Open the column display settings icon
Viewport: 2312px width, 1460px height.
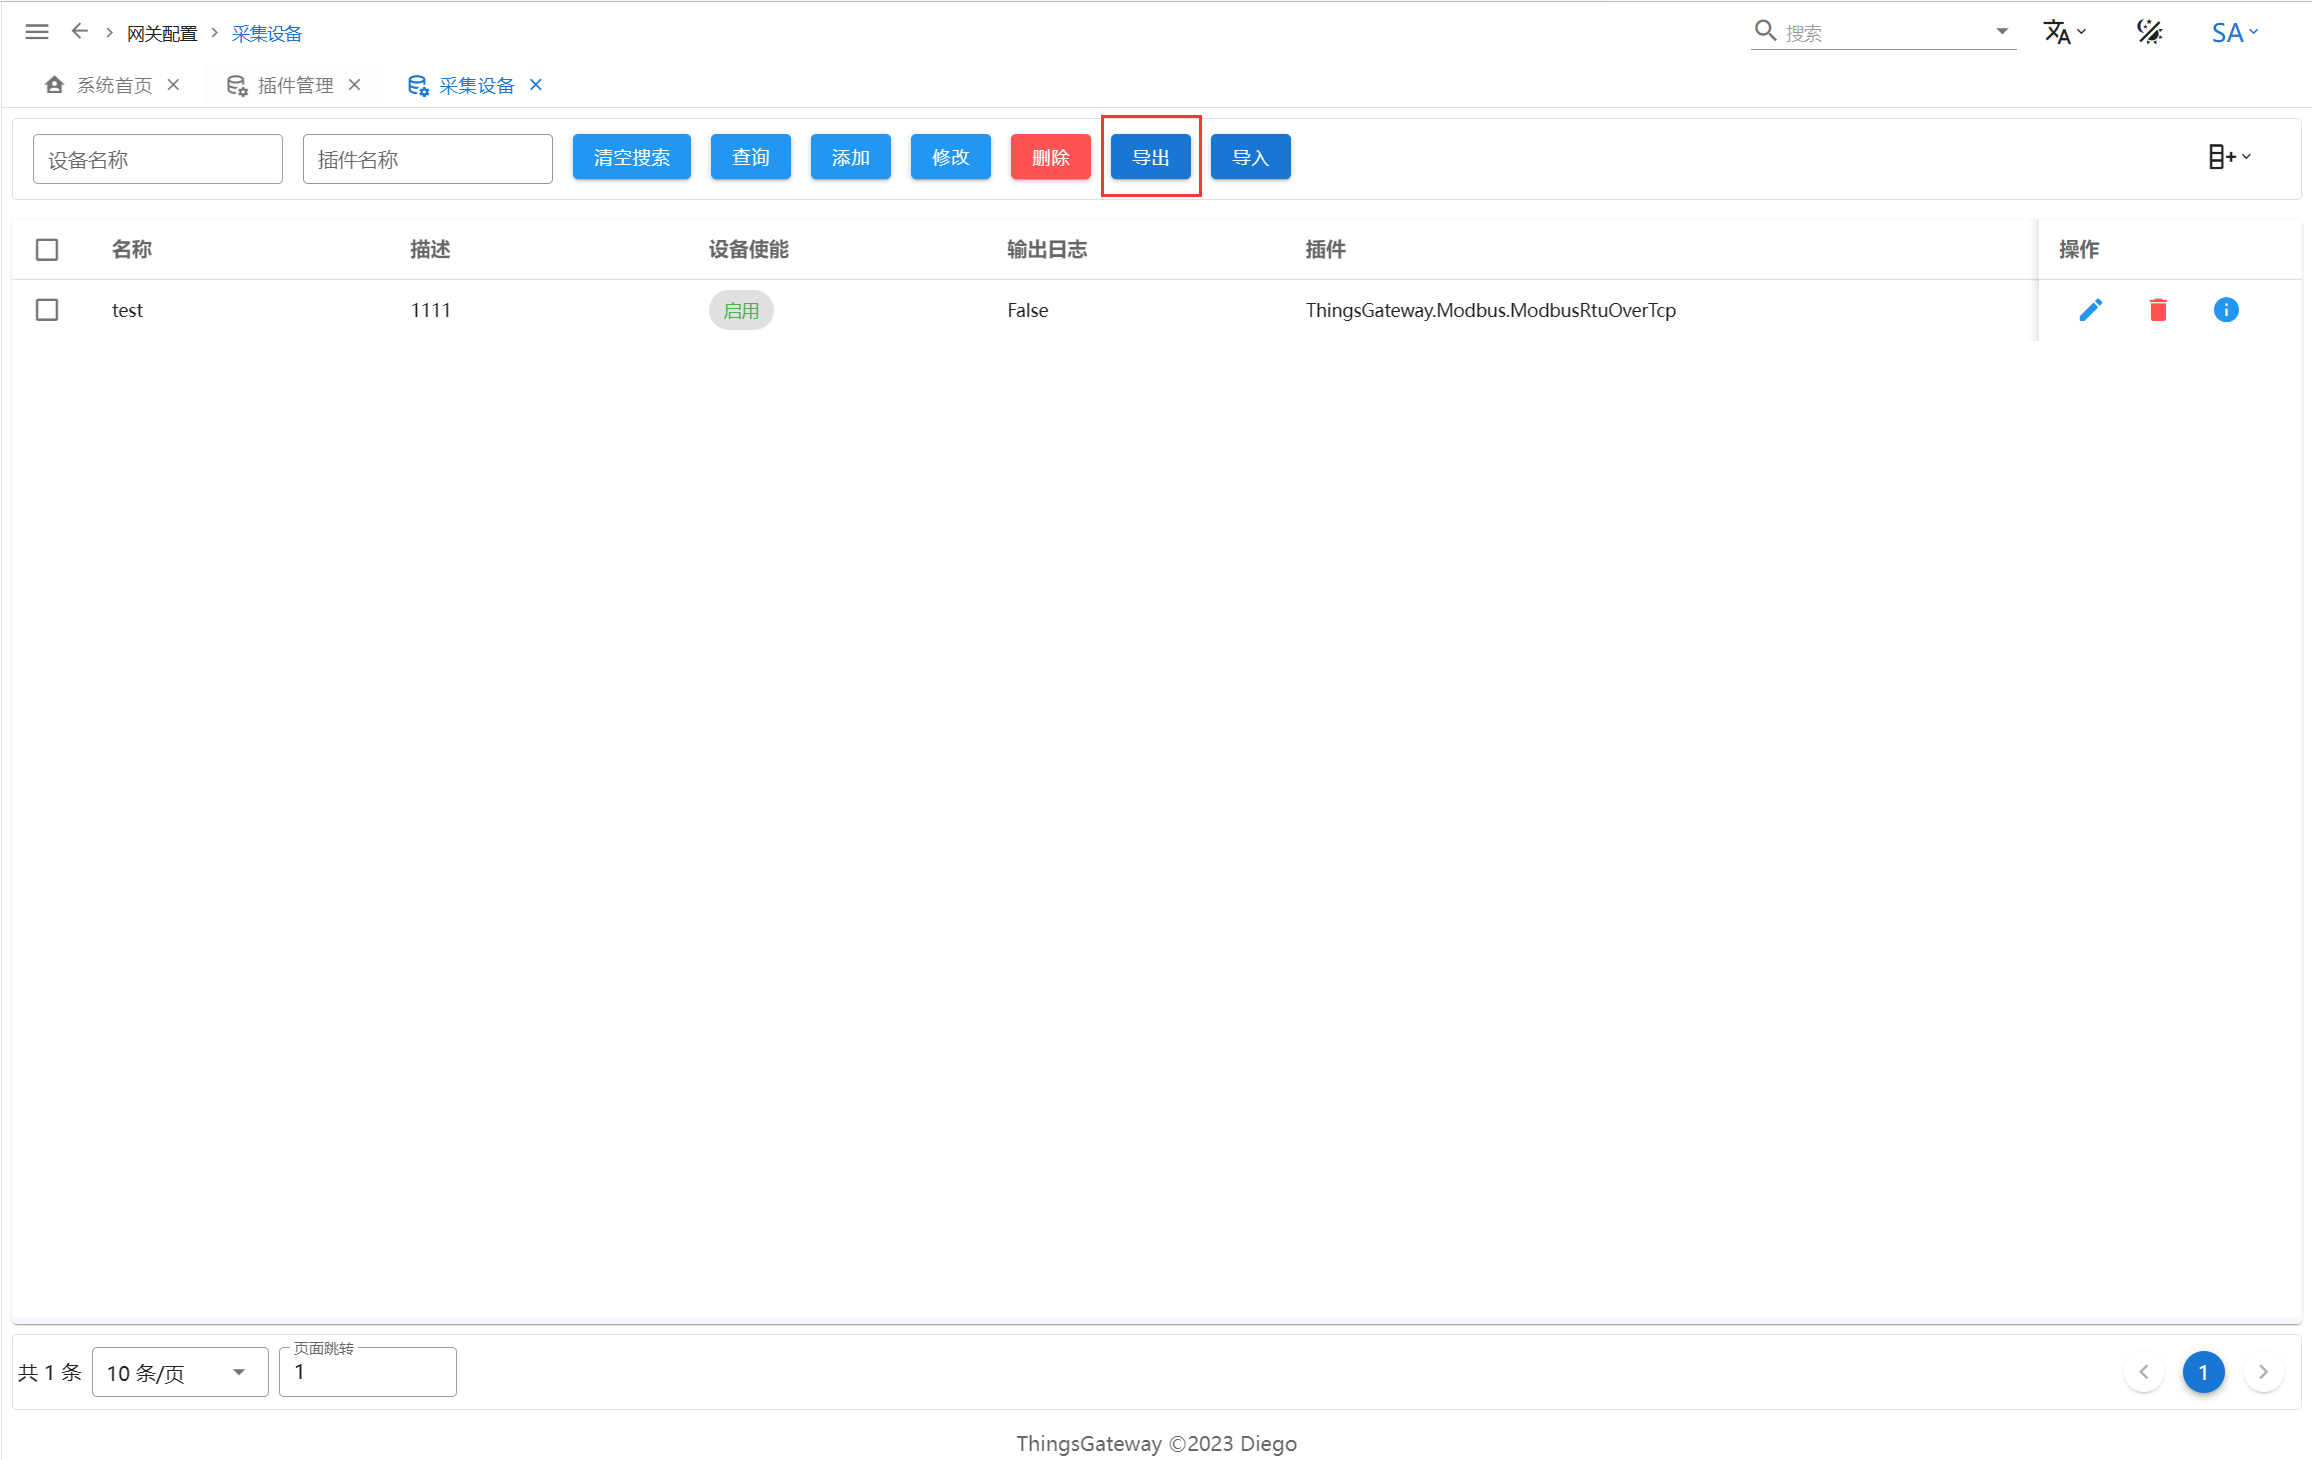[x=2229, y=157]
